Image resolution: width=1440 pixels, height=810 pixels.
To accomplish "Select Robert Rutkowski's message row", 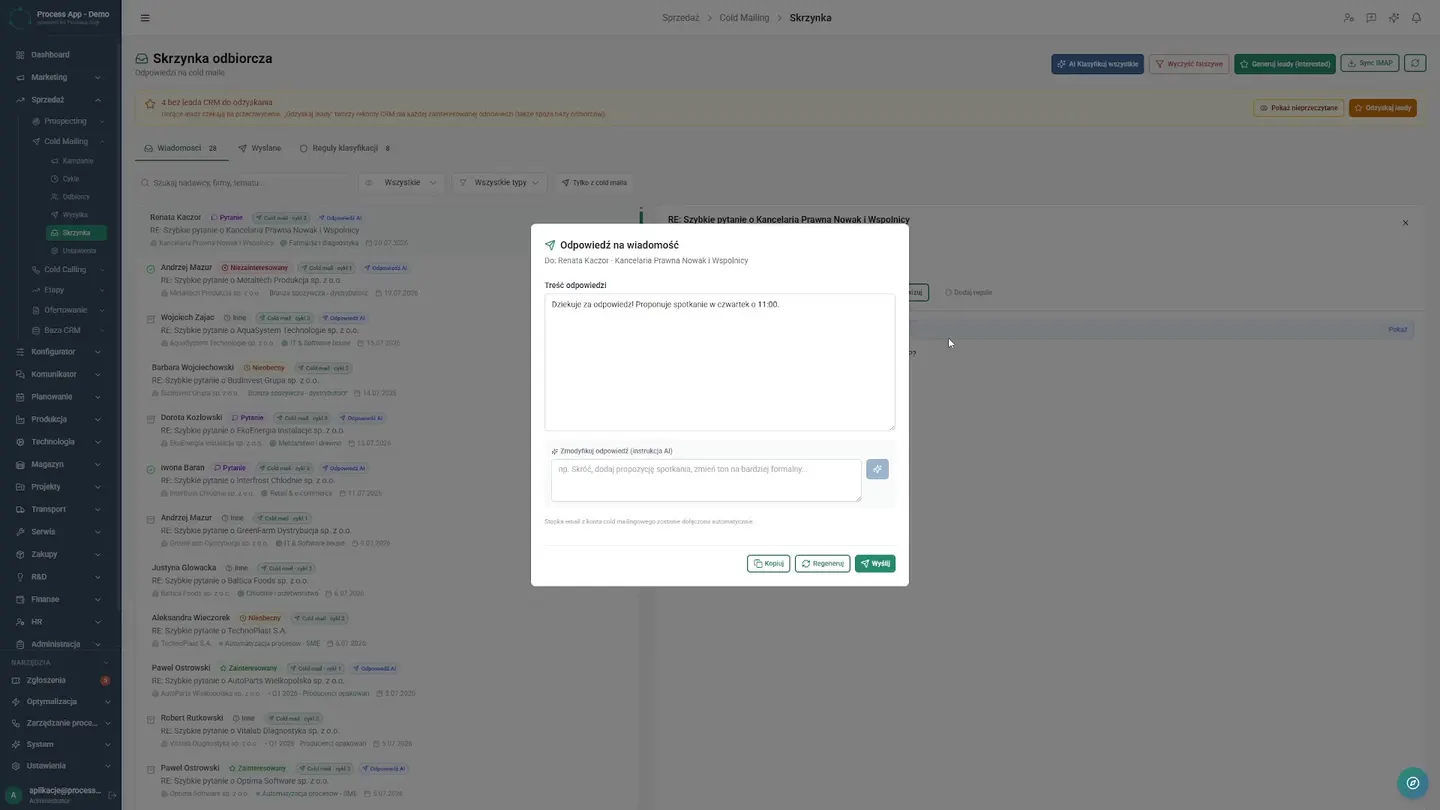I will click(388, 730).
